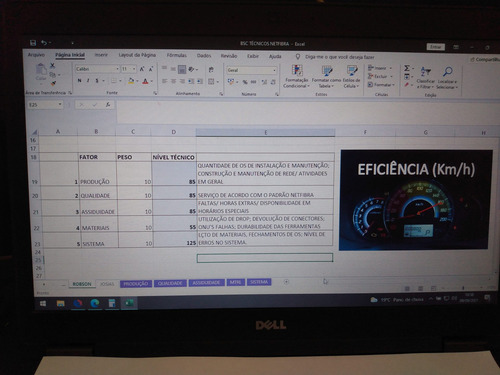Open Formatação Condicional menu

[296, 76]
